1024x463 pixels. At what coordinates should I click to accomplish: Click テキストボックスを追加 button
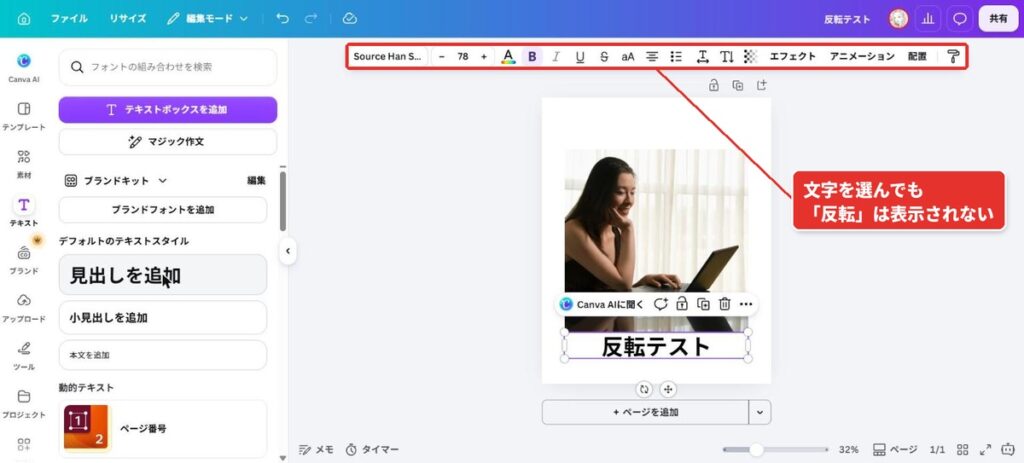click(x=168, y=110)
